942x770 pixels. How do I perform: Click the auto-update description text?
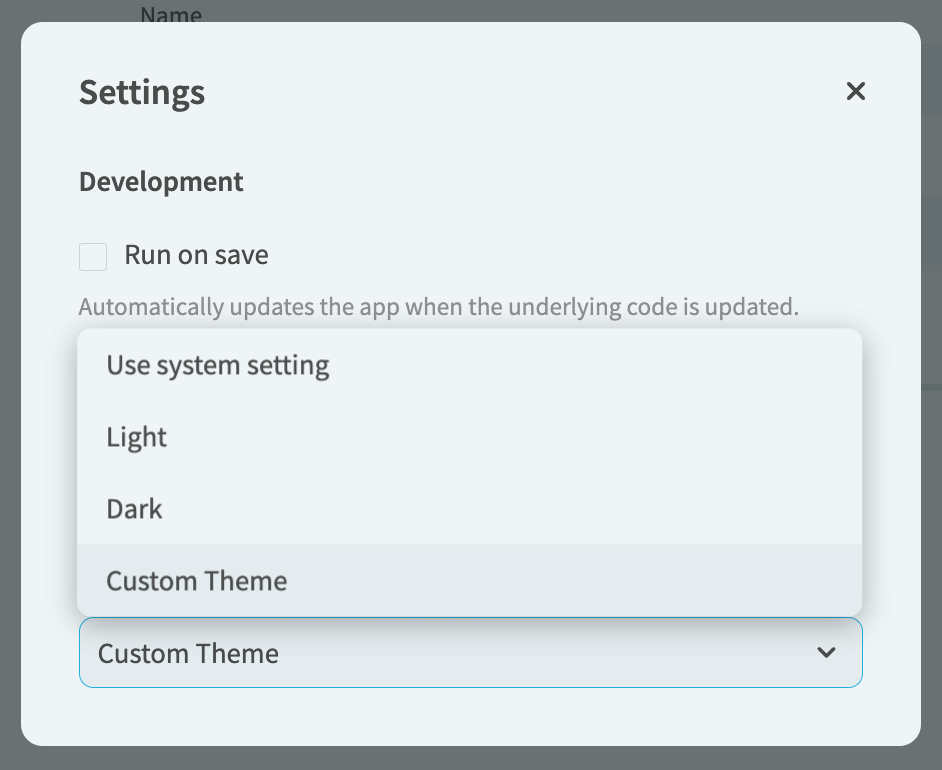[x=438, y=307]
